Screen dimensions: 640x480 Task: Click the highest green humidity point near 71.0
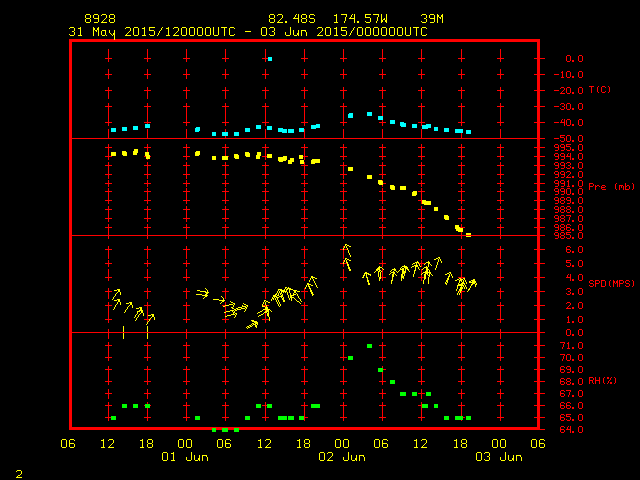click(x=369, y=346)
